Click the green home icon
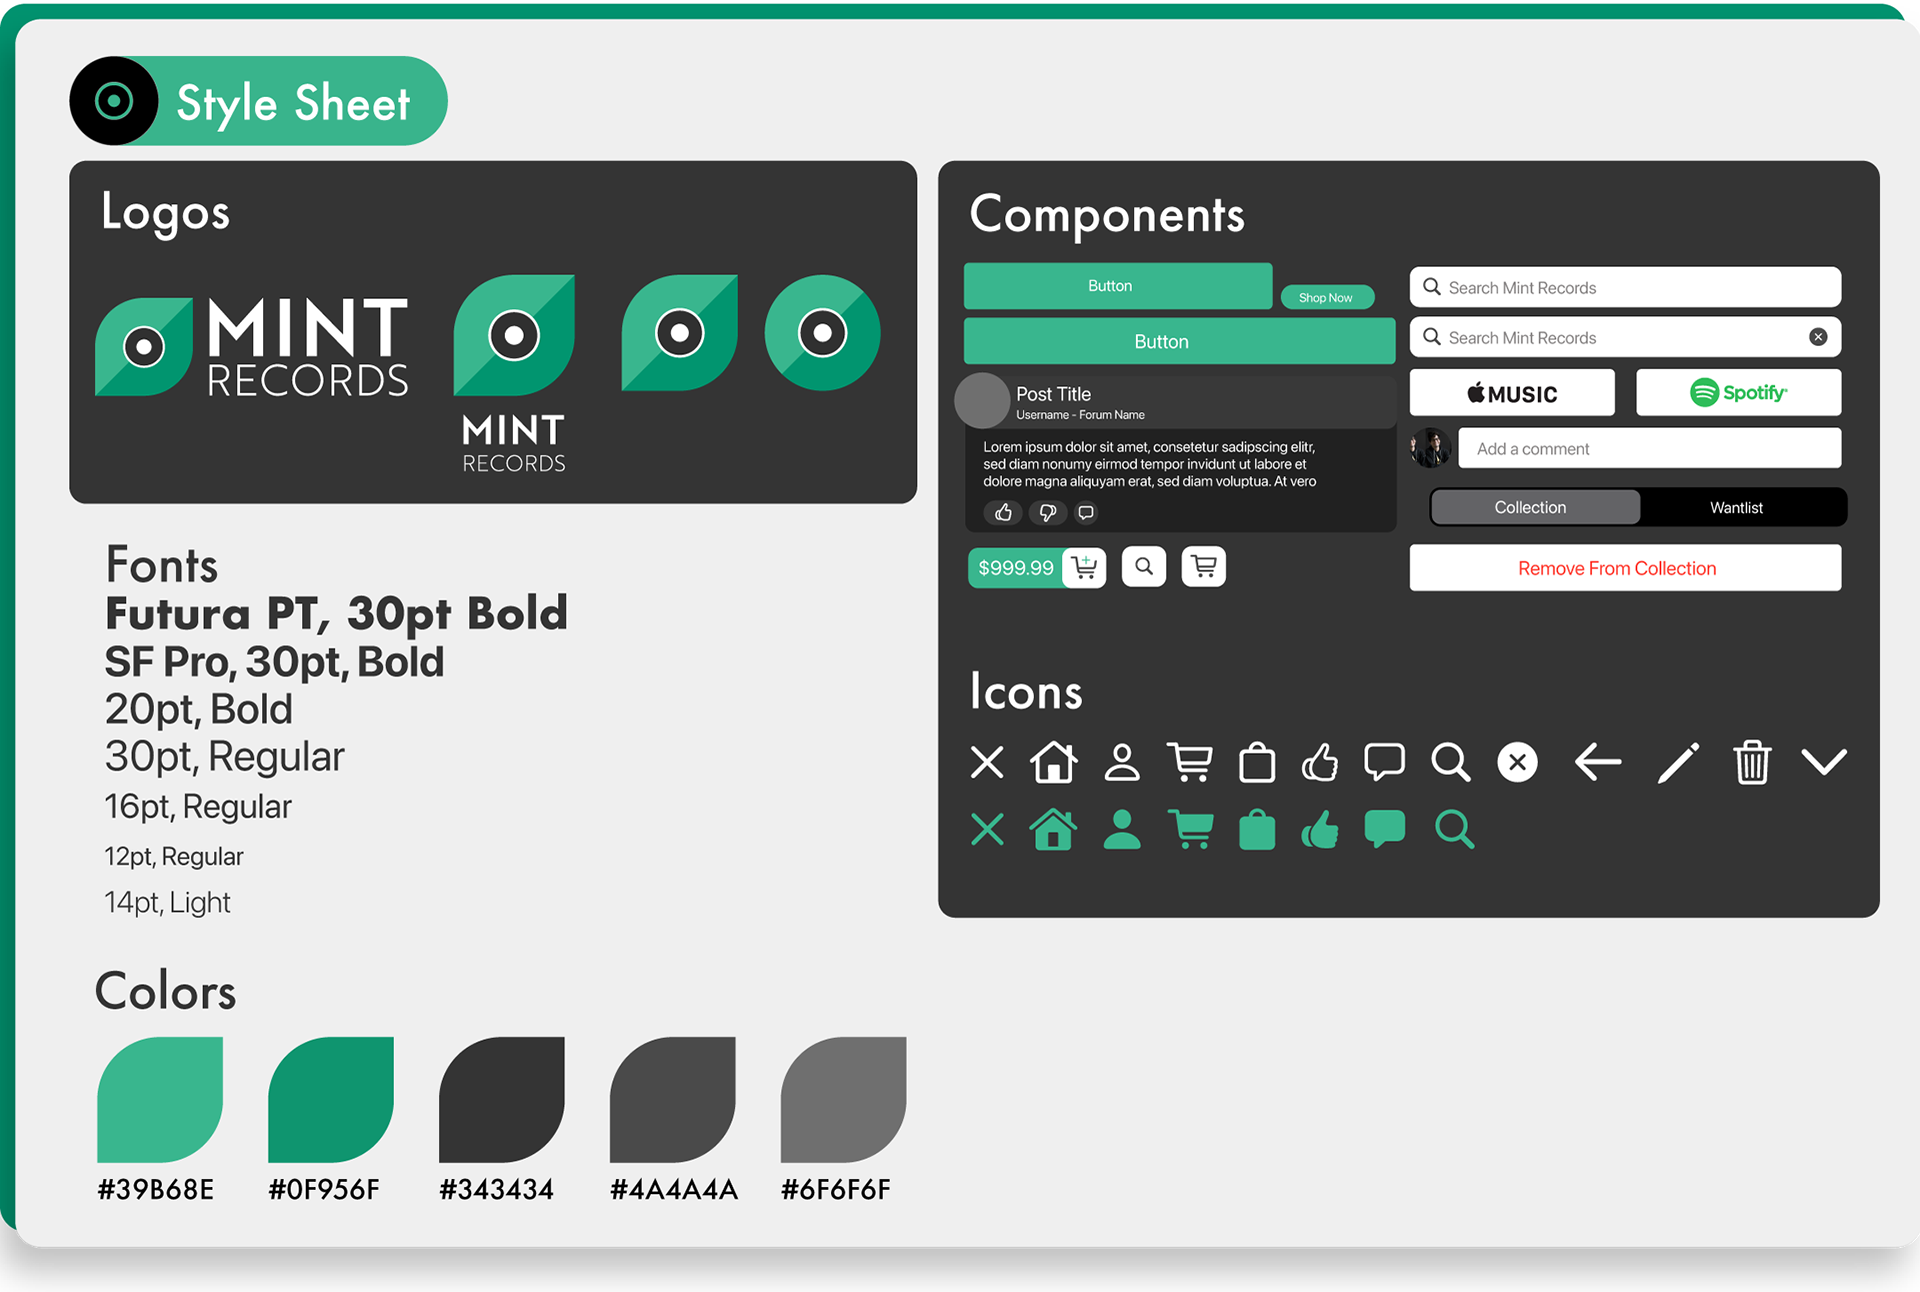This screenshot has height=1292, width=1920. [1053, 830]
